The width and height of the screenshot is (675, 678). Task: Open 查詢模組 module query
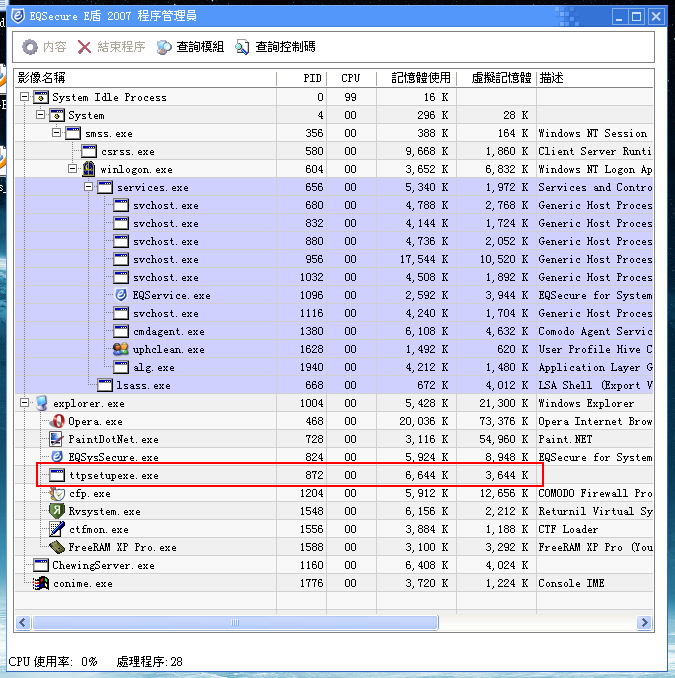click(190, 47)
